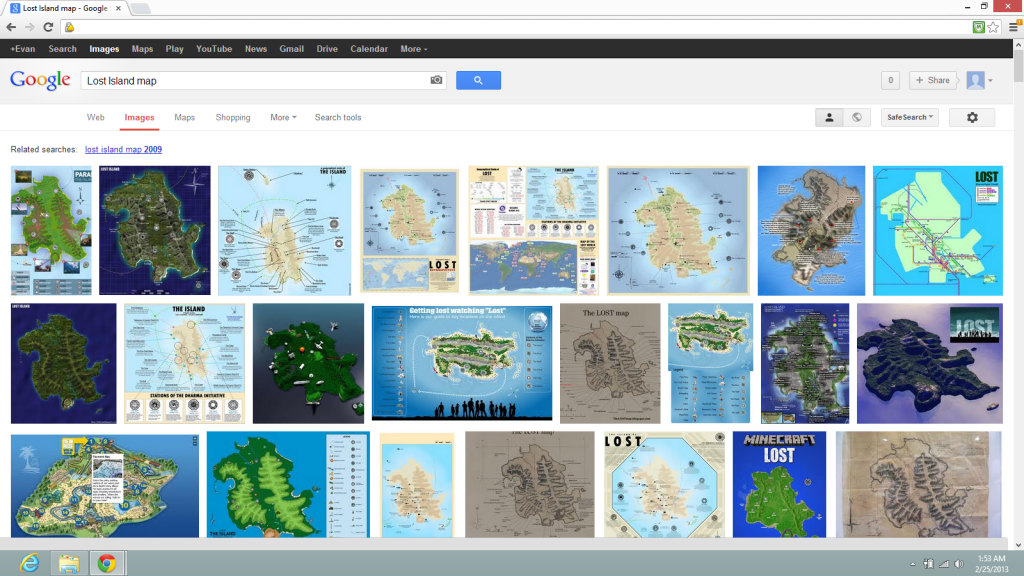Screen dimensions: 1024x576
Task: Switch to the Web results tab
Action: [x=95, y=118]
